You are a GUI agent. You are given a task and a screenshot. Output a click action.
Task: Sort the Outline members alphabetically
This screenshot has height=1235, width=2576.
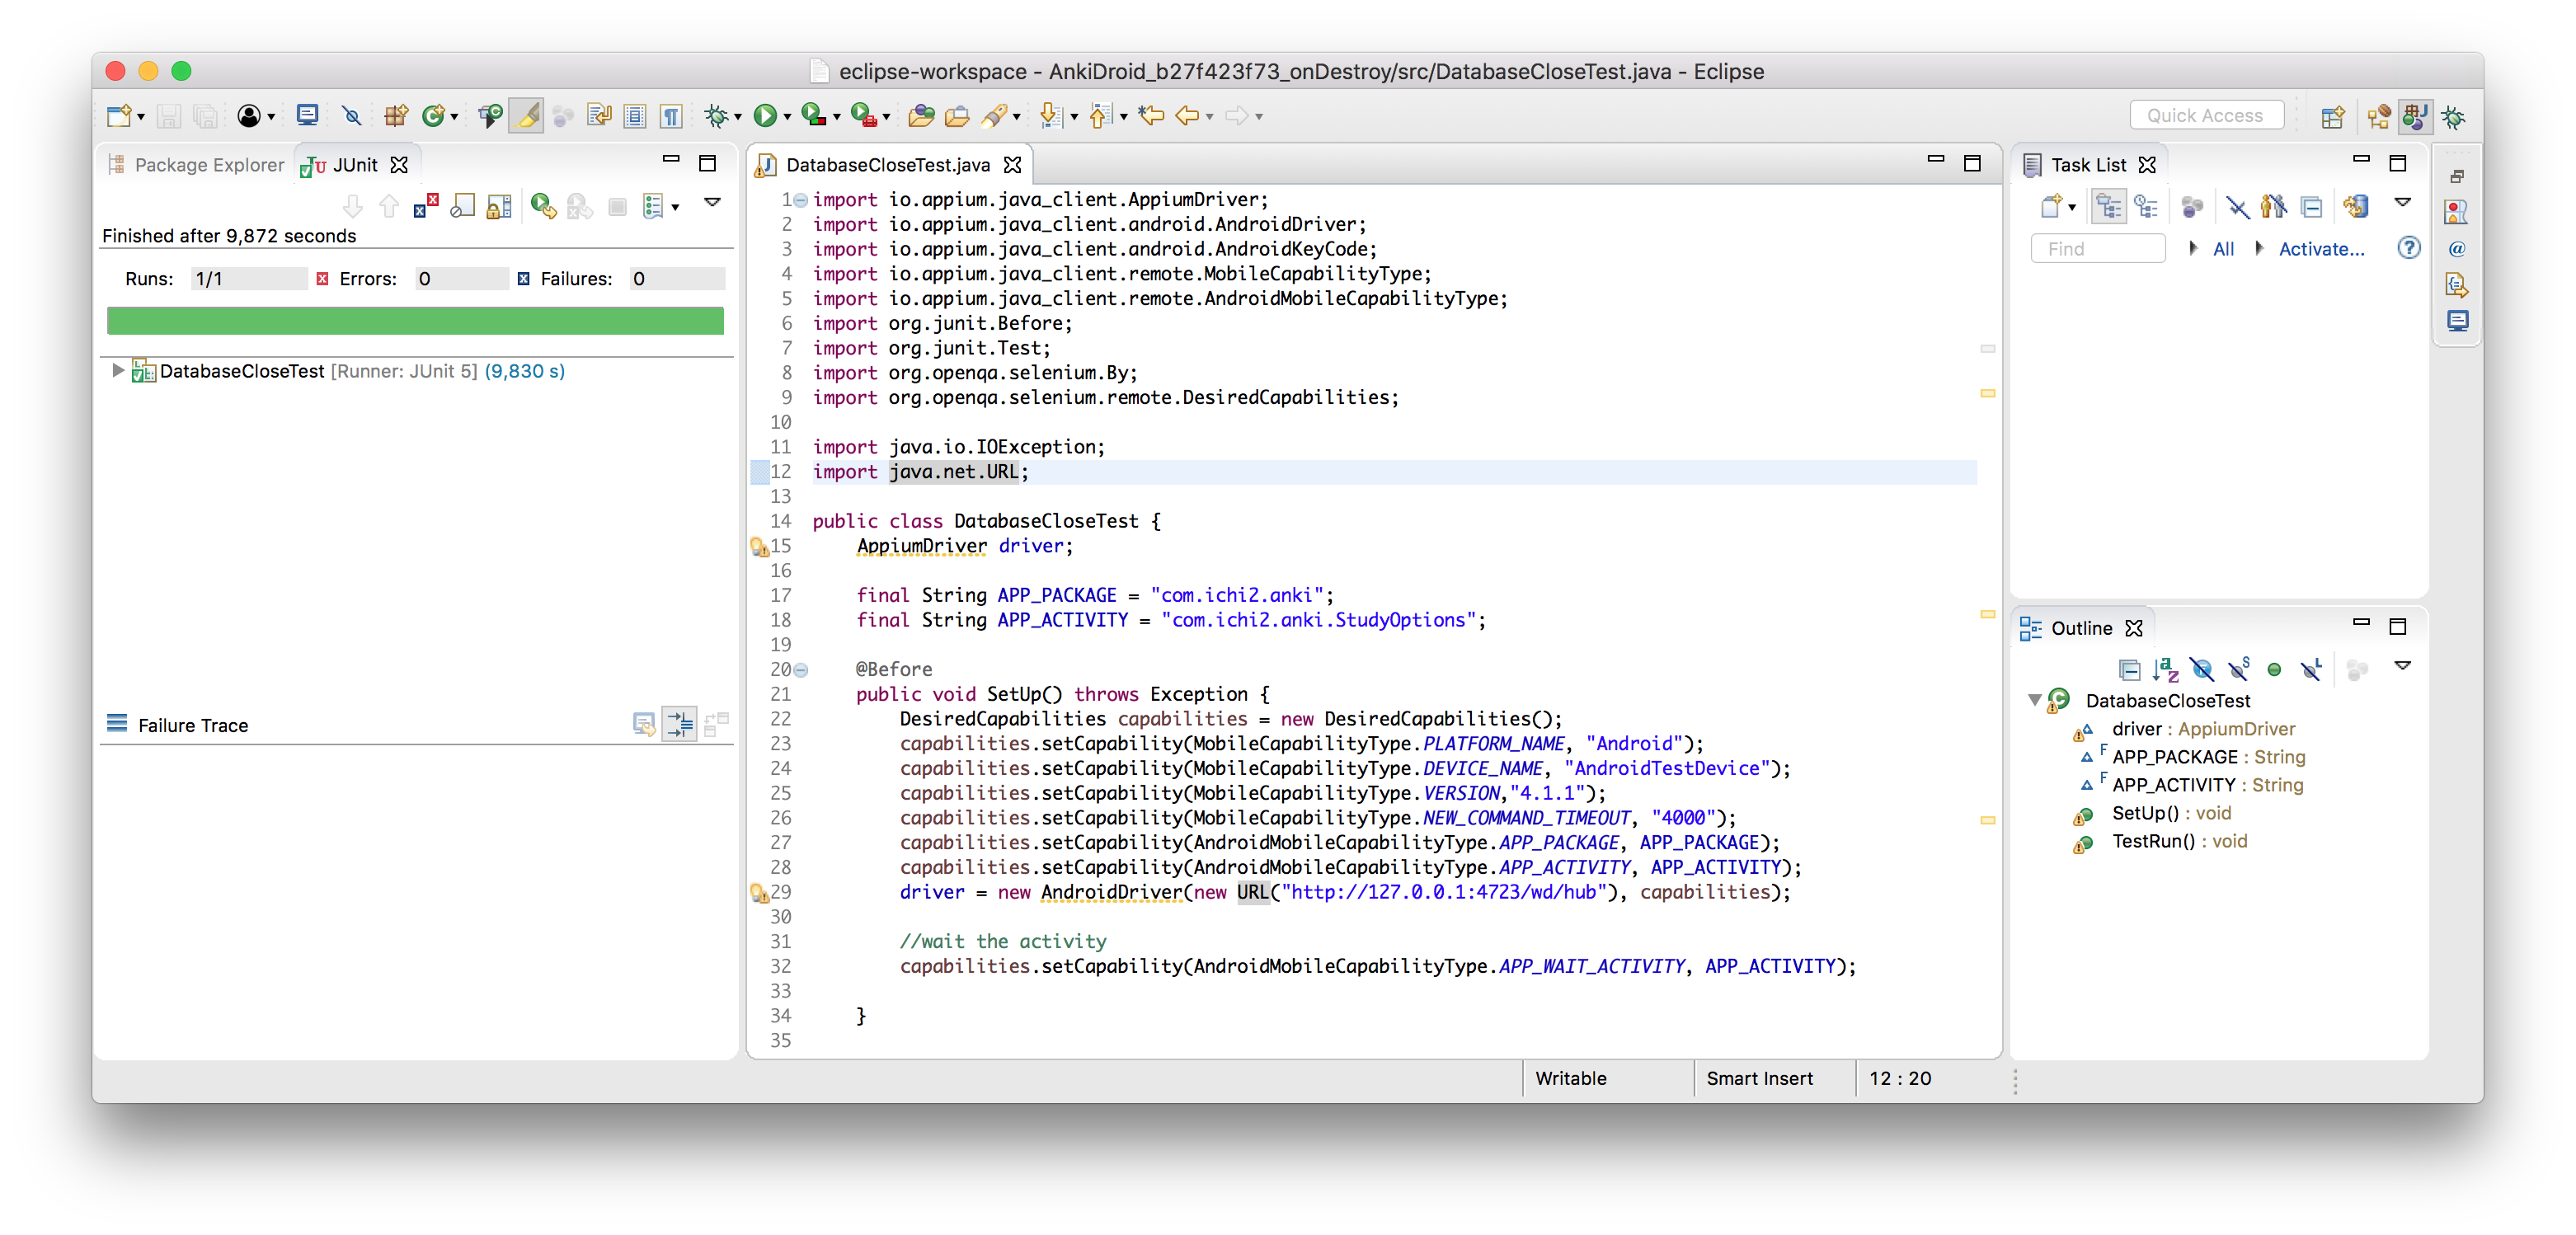(x=2166, y=669)
